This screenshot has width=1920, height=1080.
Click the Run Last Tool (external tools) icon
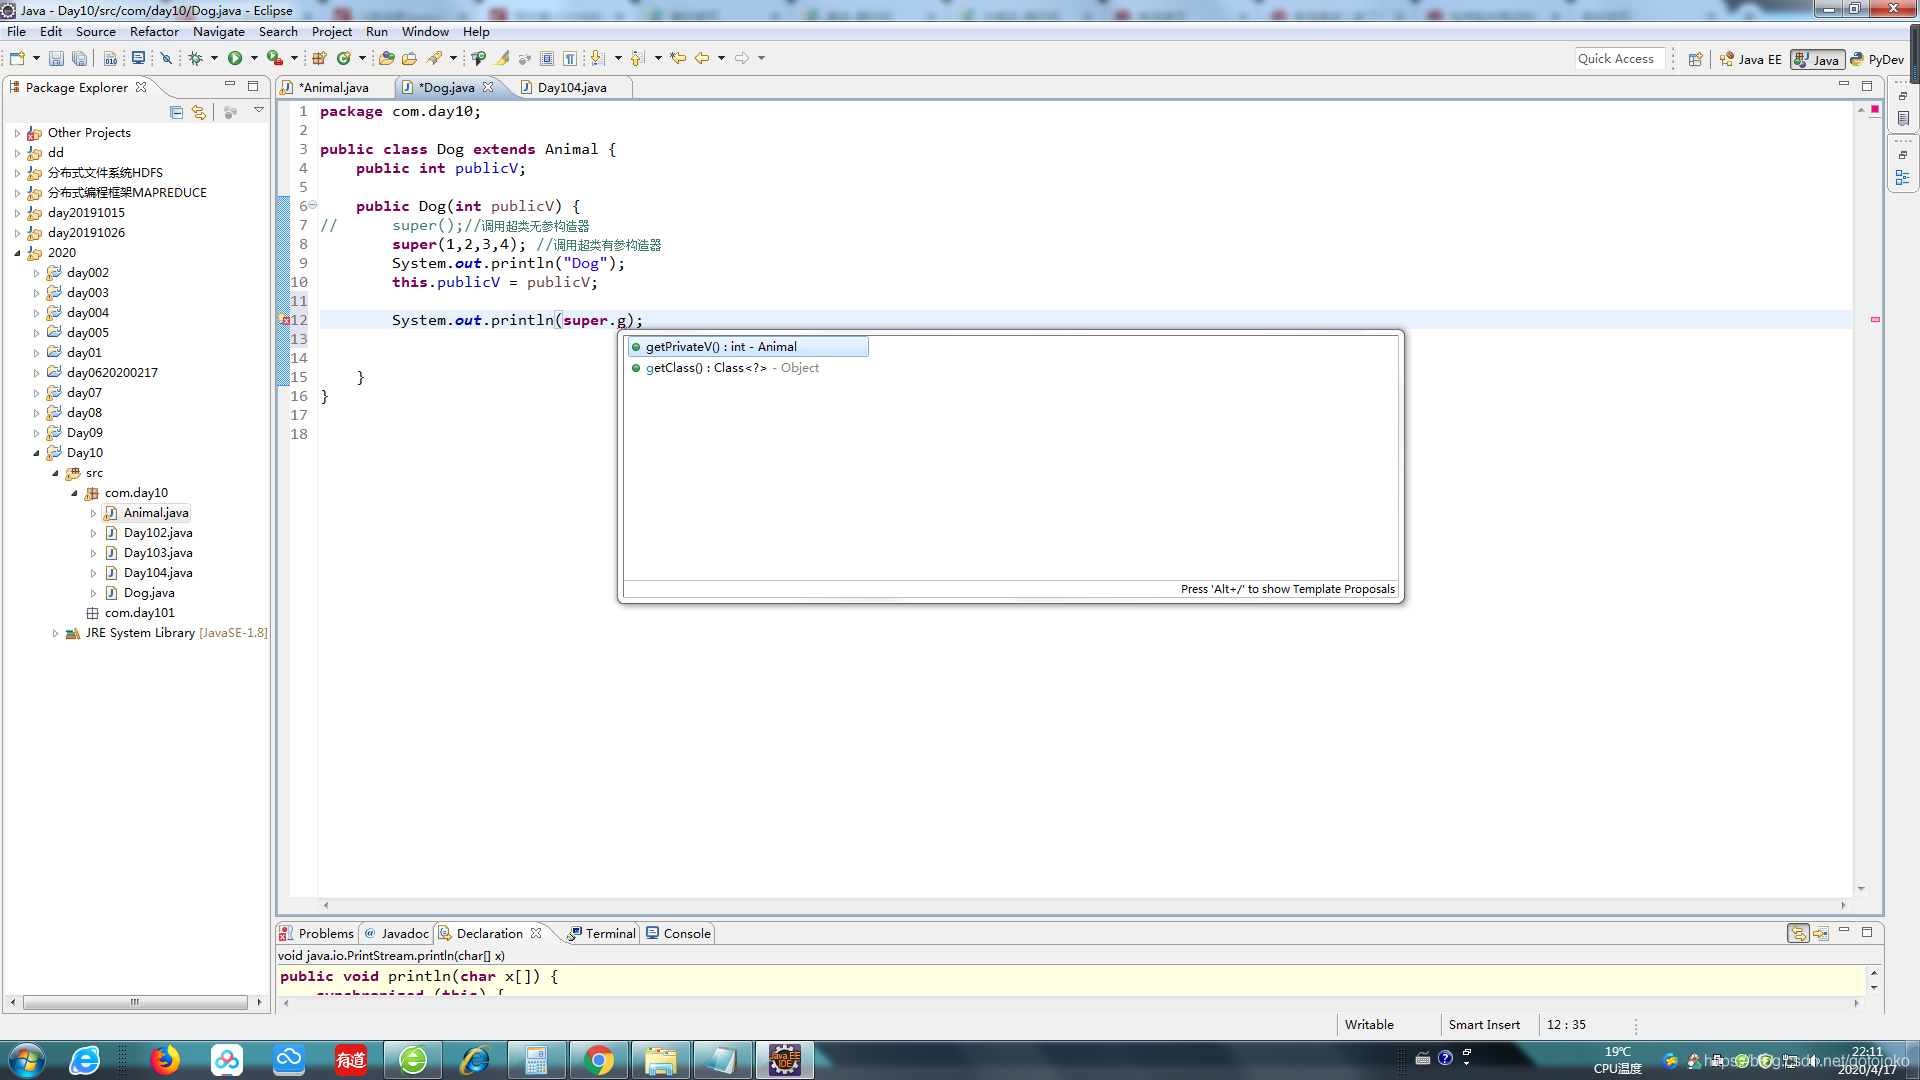click(x=274, y=59)
